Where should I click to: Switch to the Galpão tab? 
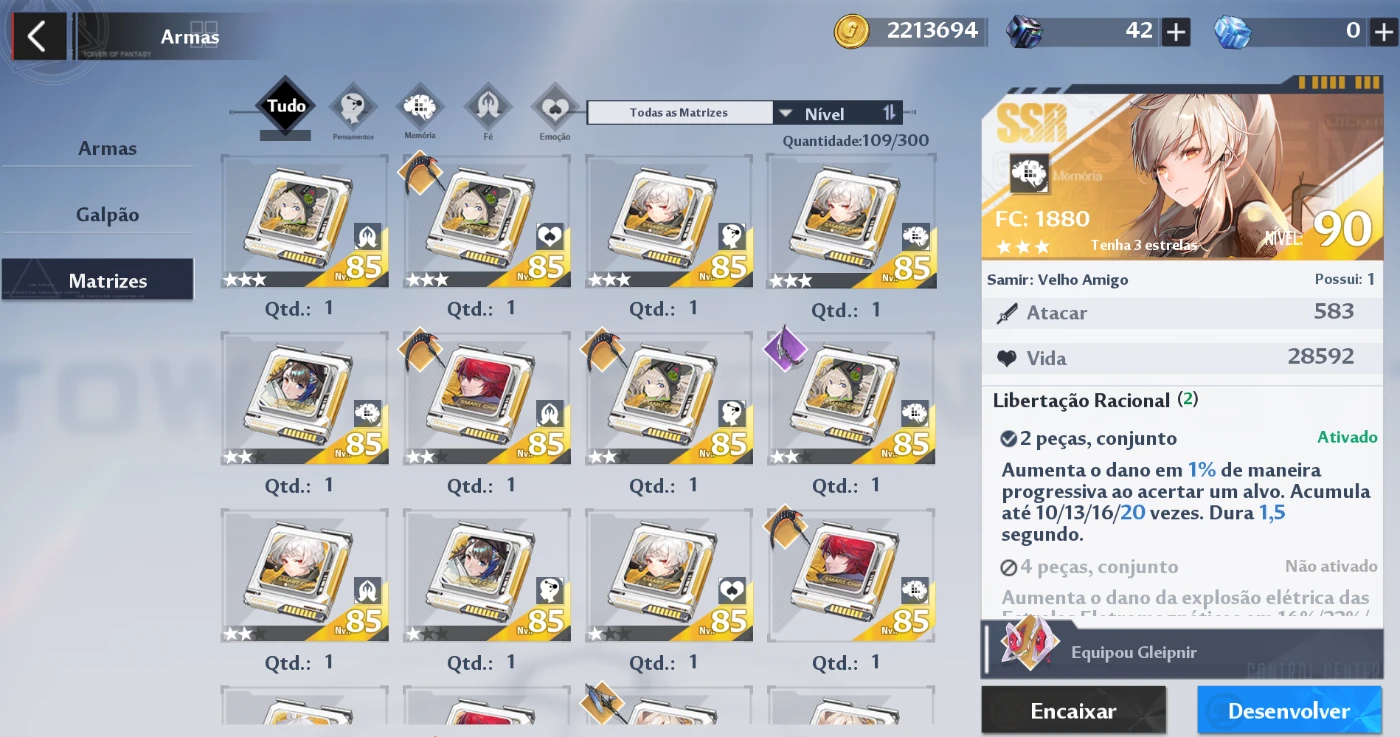click(x=107, y=215)
